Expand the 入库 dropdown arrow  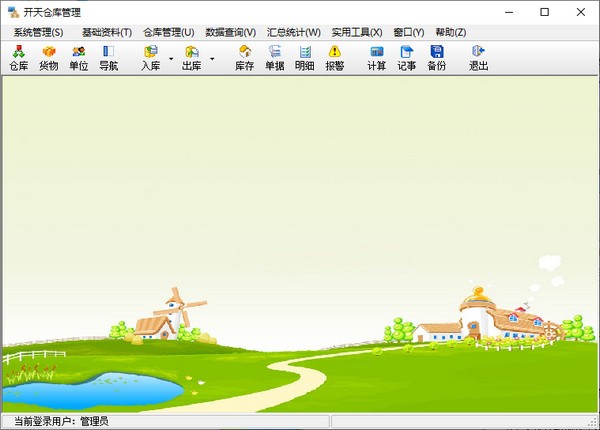pyautogui.click(x=171, y=59)
